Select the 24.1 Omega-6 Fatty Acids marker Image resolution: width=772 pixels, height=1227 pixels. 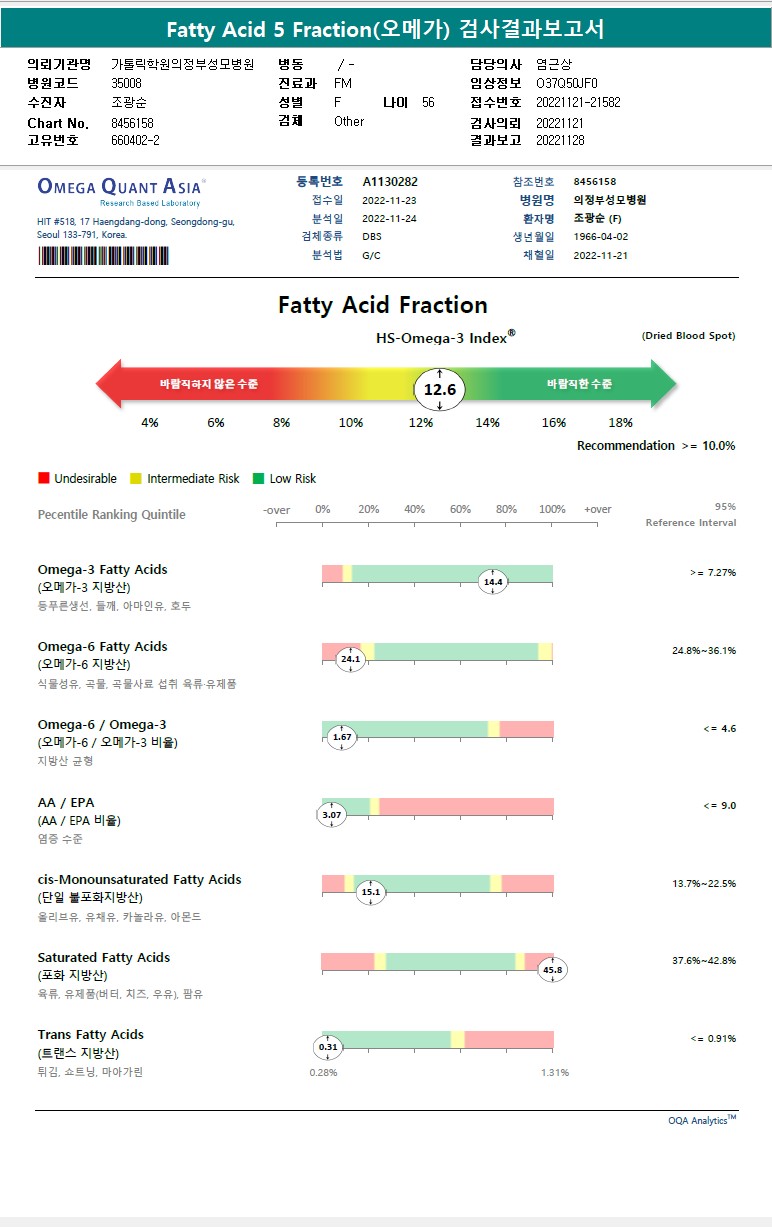(x=351, y=660)
